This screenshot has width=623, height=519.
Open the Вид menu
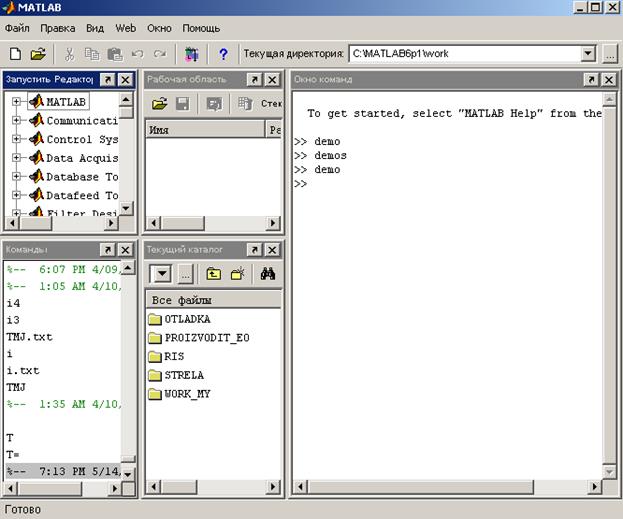[95, 28]
